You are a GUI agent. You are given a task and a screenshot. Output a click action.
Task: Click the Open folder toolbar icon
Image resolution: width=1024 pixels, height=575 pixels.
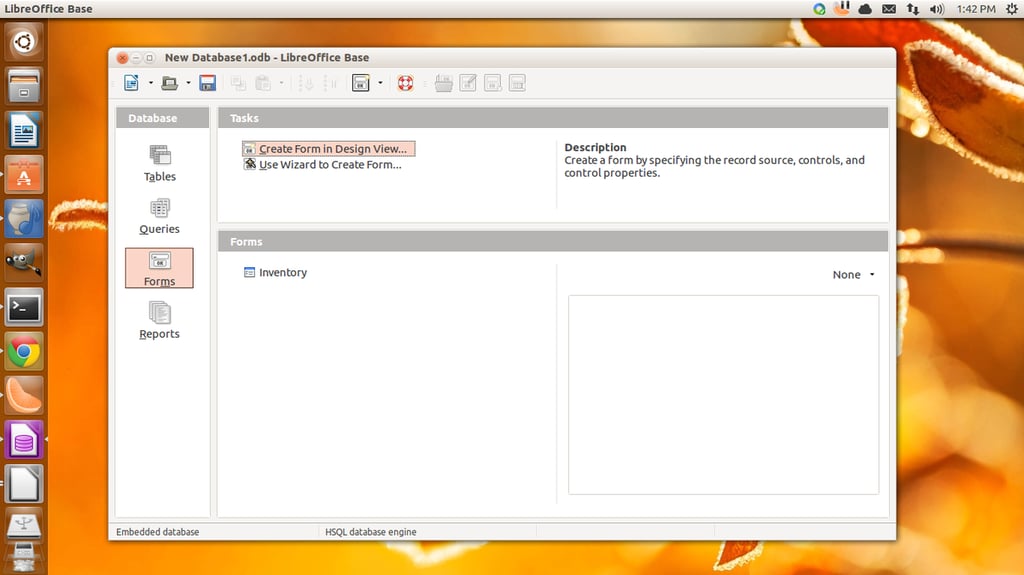(170, 83)
